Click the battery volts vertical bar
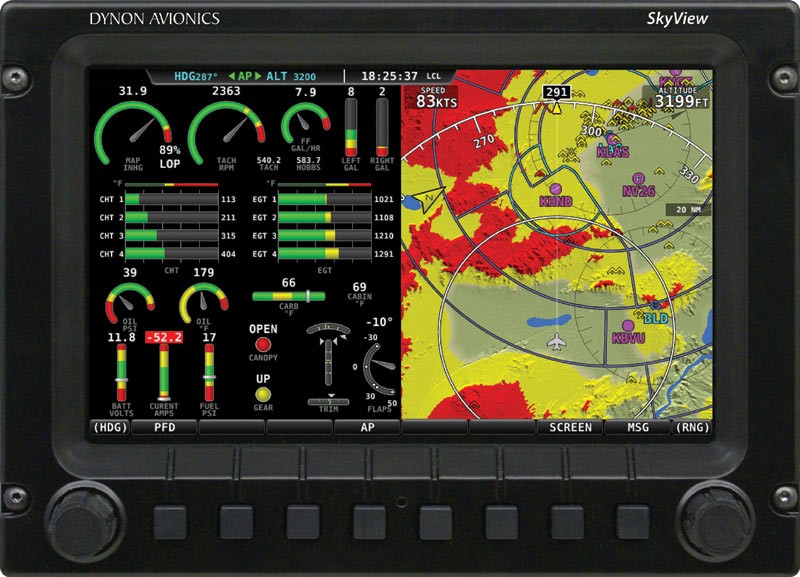The height and width of the screenshot is (577, 800). (121, 373)
